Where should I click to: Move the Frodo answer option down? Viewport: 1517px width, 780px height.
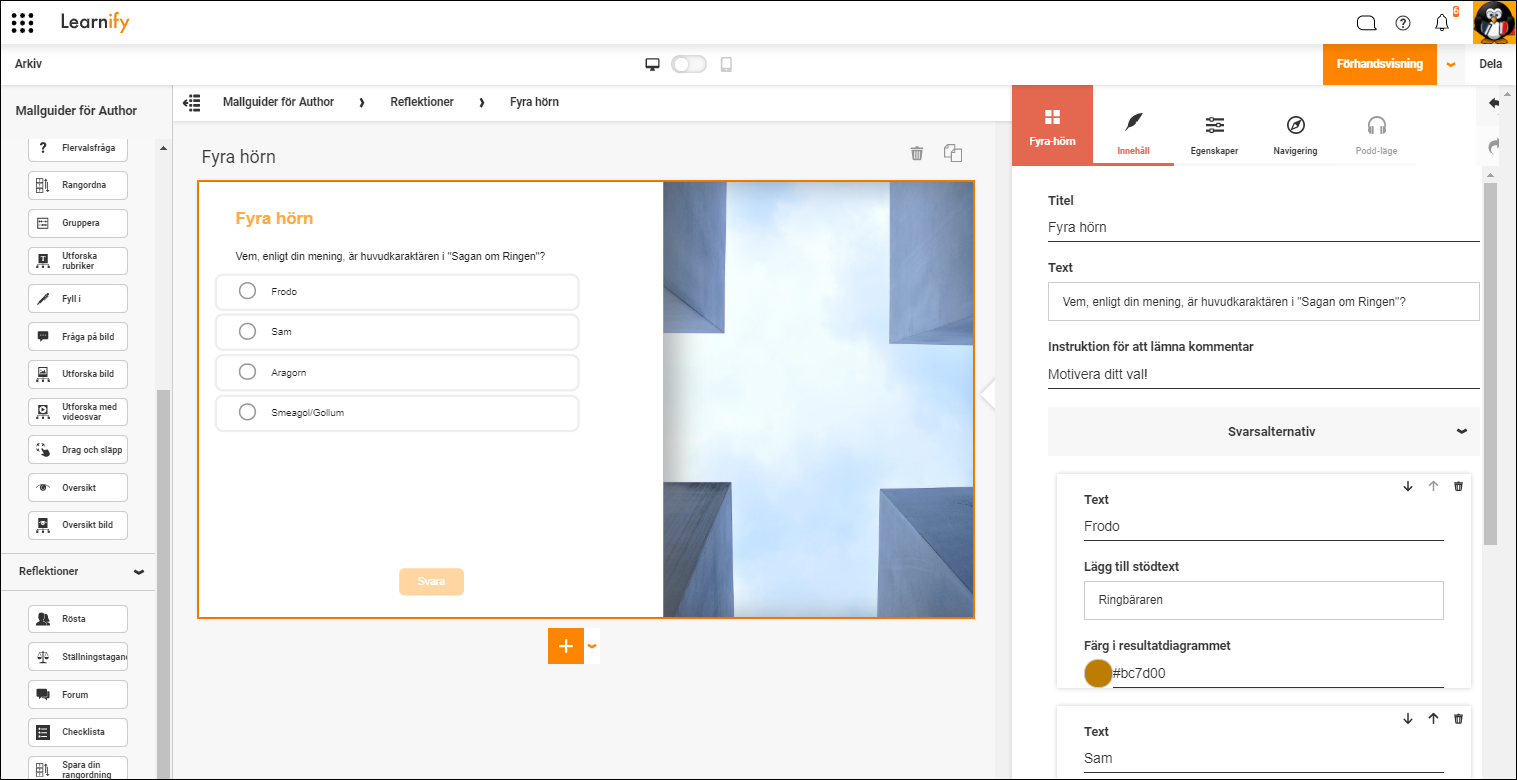(x=1408, y=486)
